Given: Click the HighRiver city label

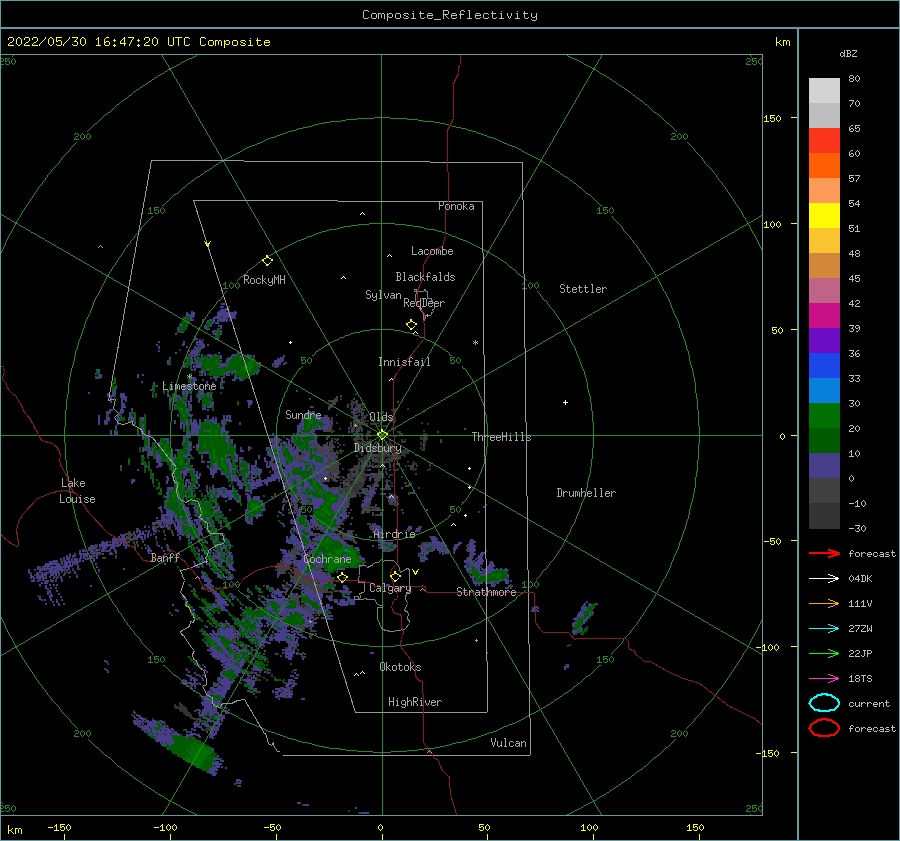Looking at the screenshot, I should coord(415,702).
